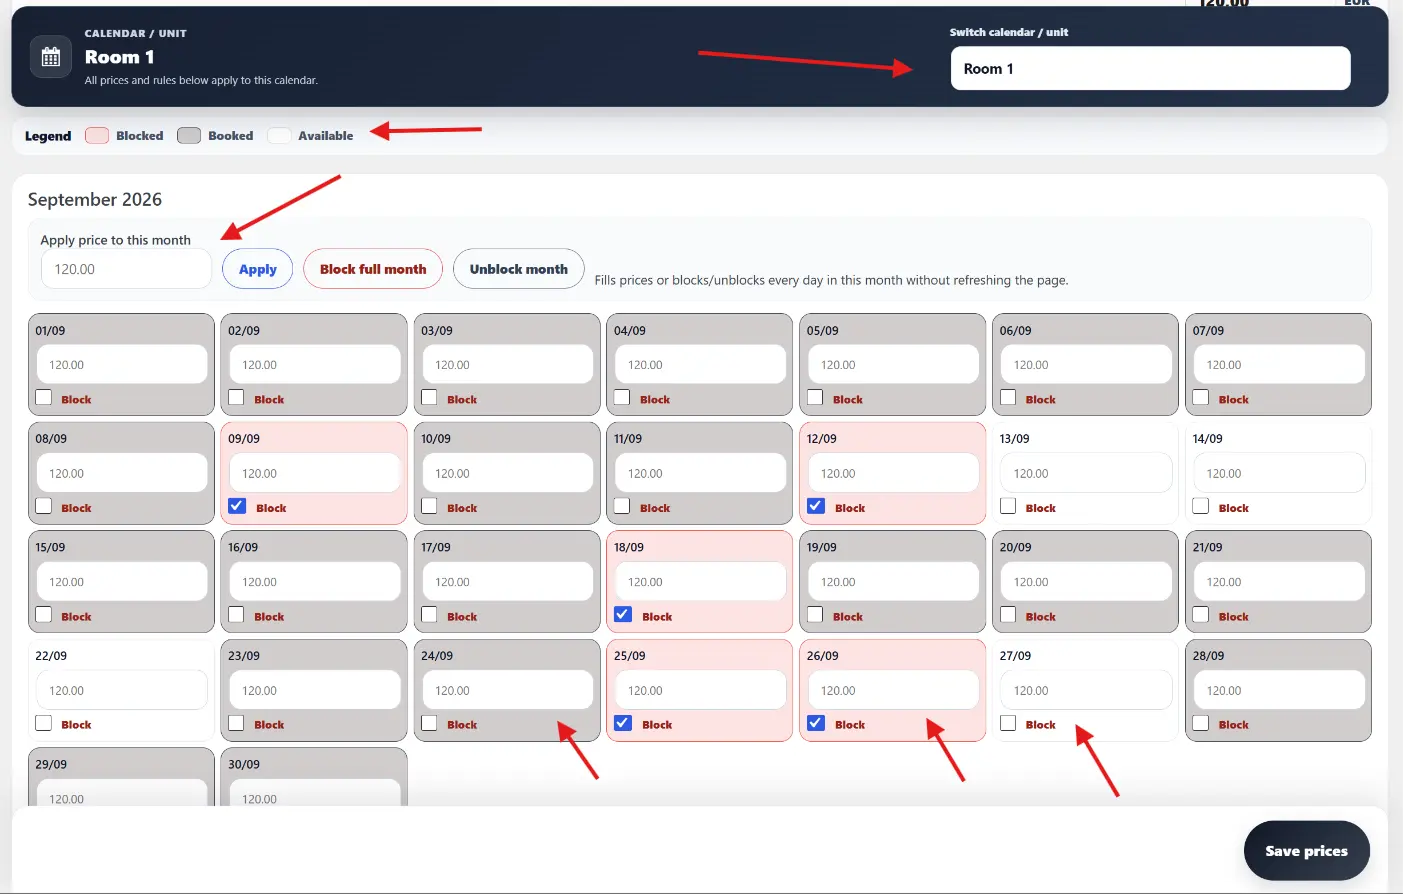Click the 30/09 date label
The image size is (1403, 894).
[x=244, y=765]
